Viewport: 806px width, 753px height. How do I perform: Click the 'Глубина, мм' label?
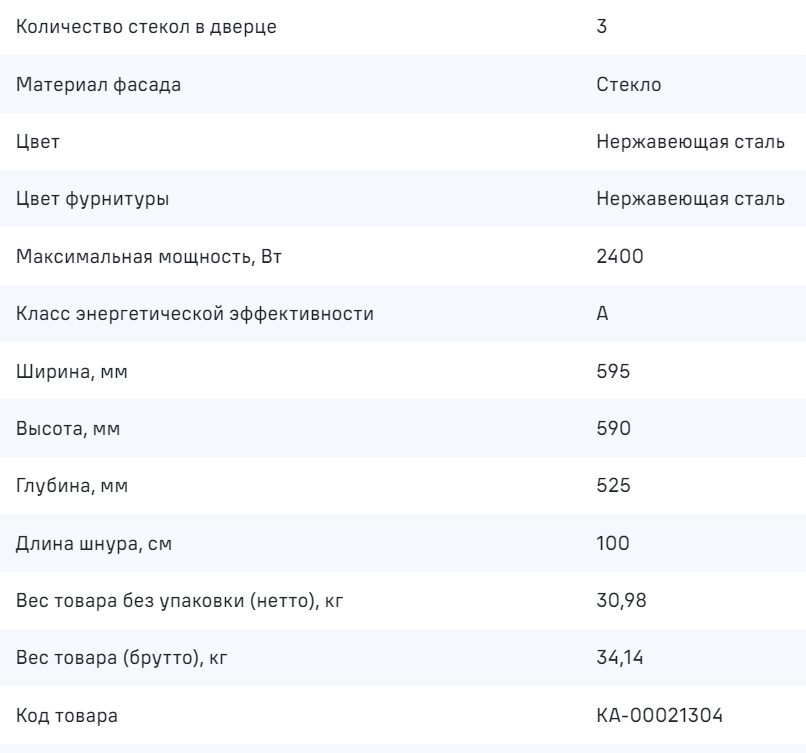(73, 488)
